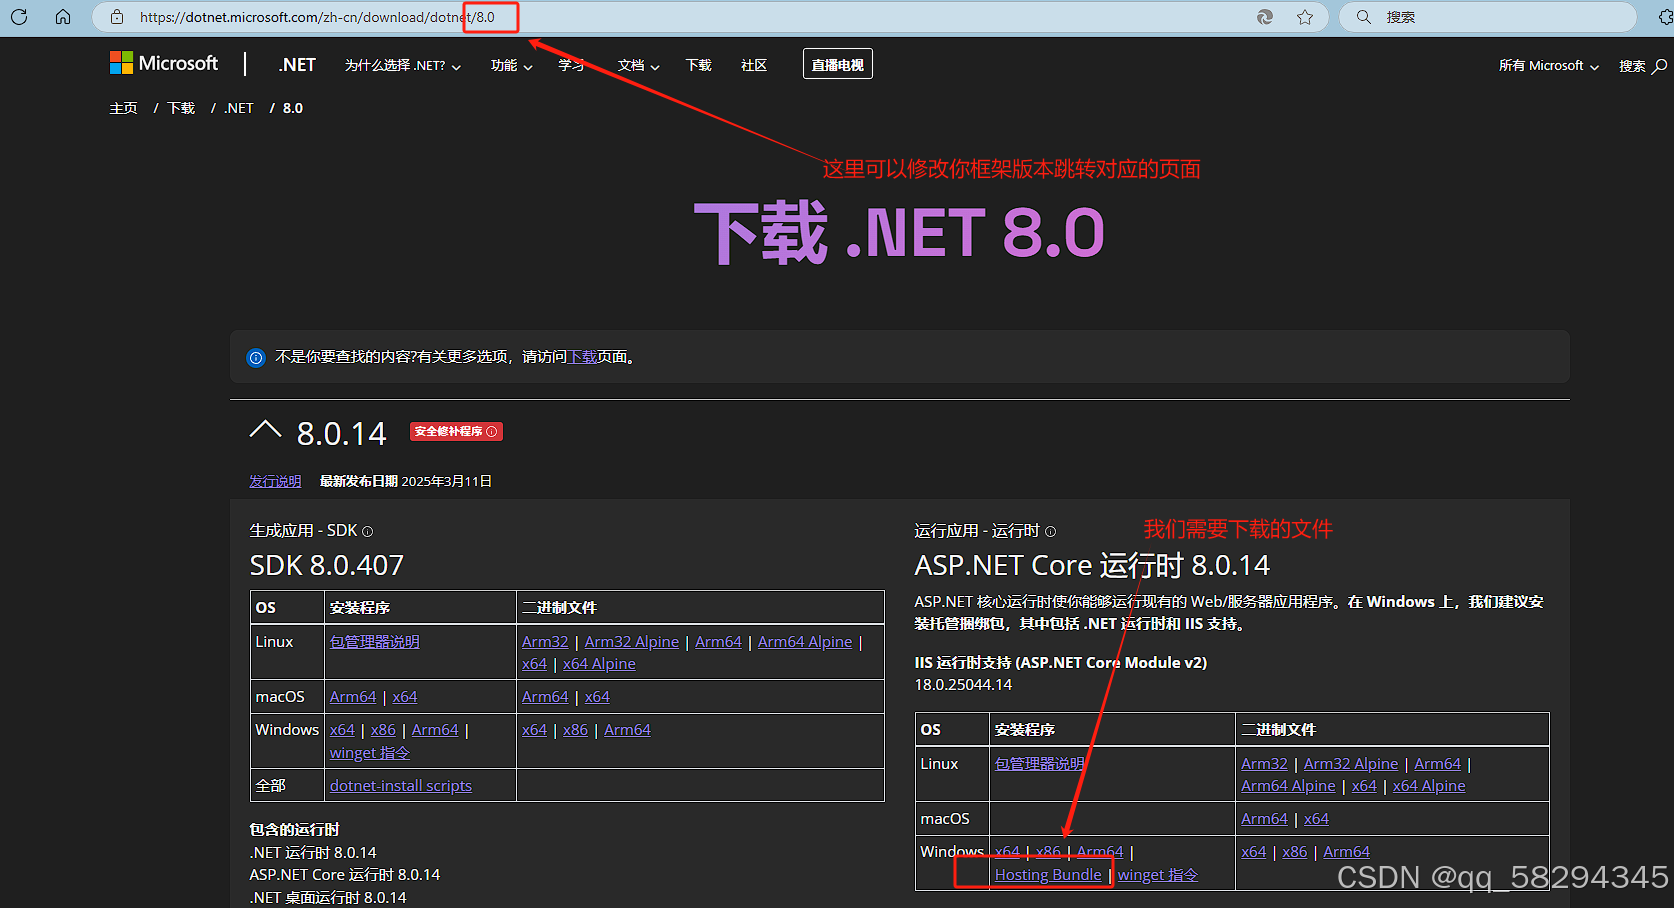Download ASP.NET Core runtime Linux Arm32 binary
This screenshot has width=1674, height=908.
tap(1264, 764)
